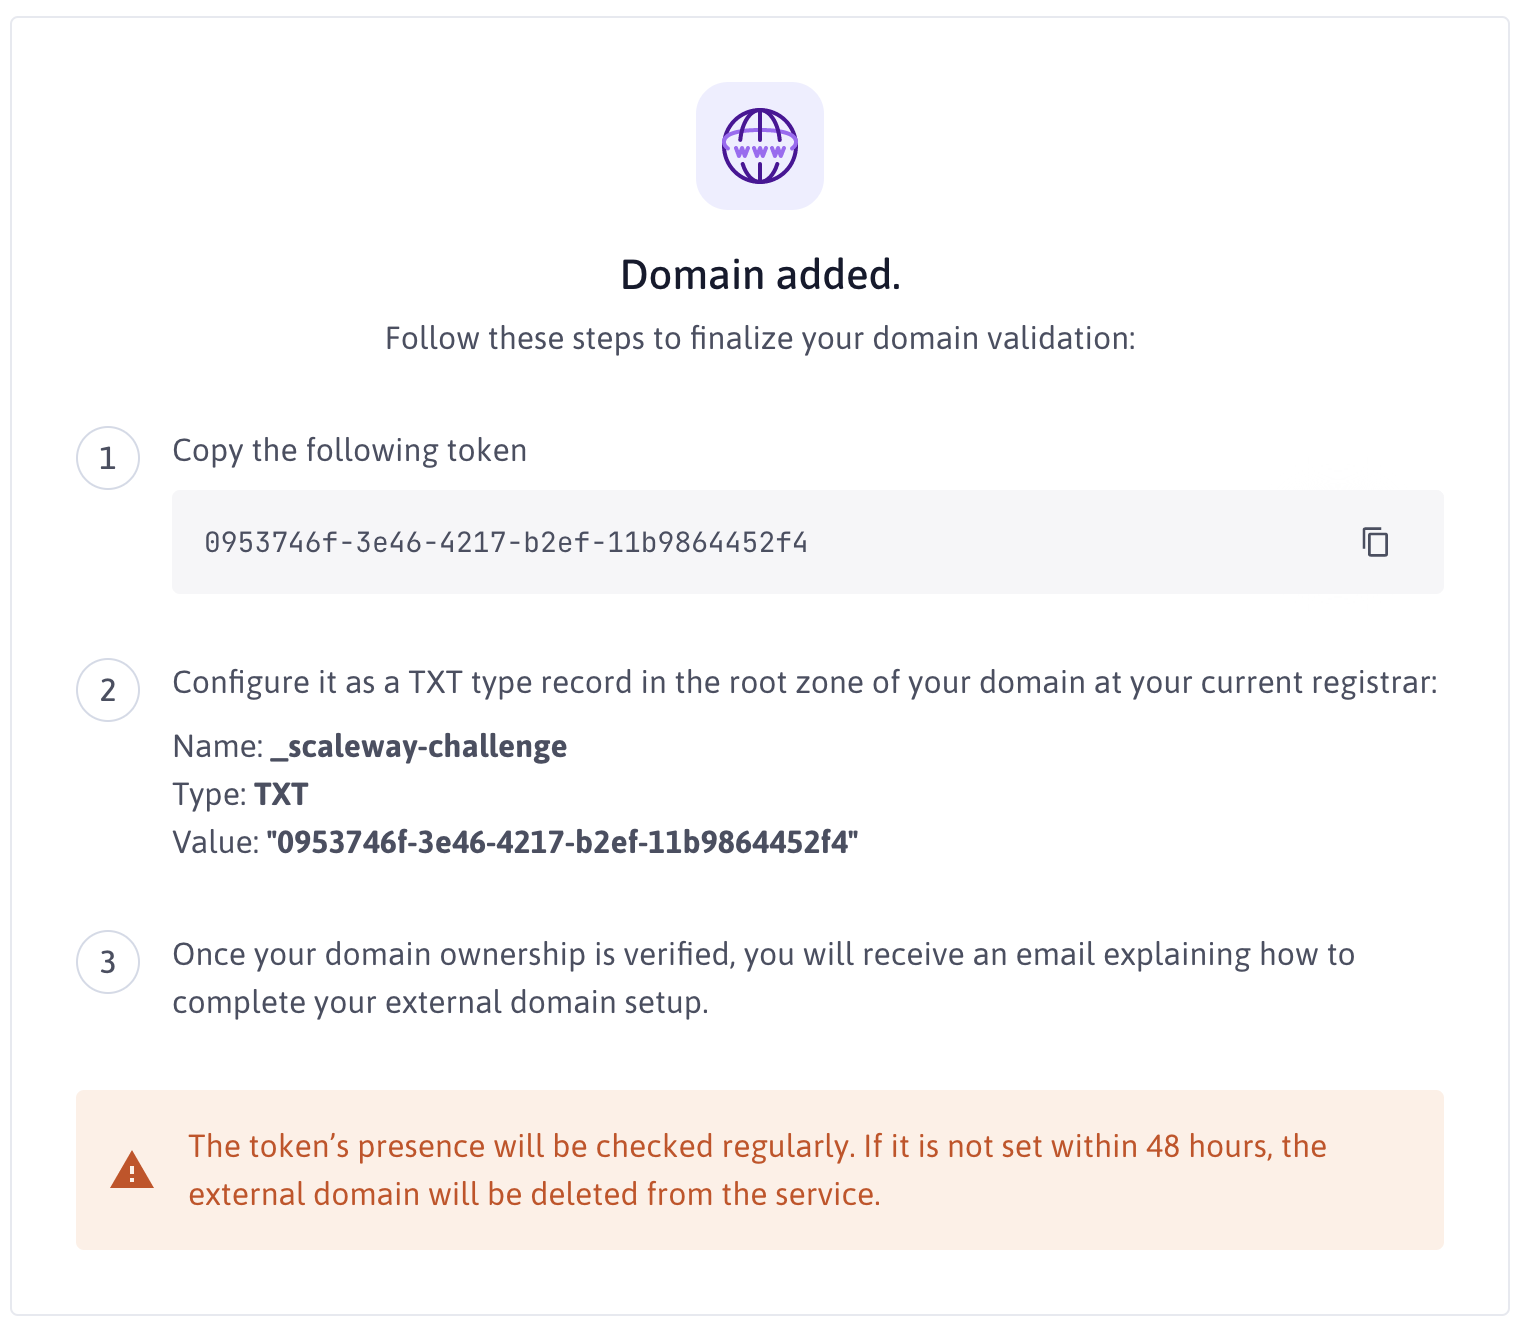Click the bold _scaleway-challenge record name
1522x1328 pixels.
click(418, 746)
